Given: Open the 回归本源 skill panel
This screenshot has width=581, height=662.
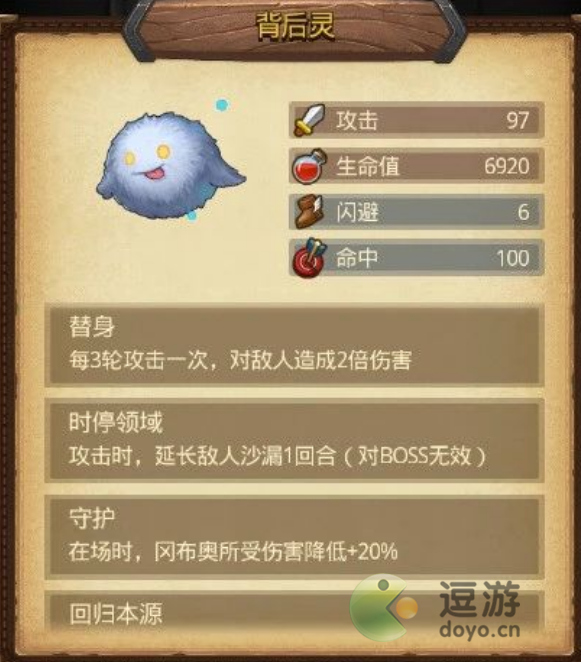Looking at the screenshot, I should [x=294, y=614].
